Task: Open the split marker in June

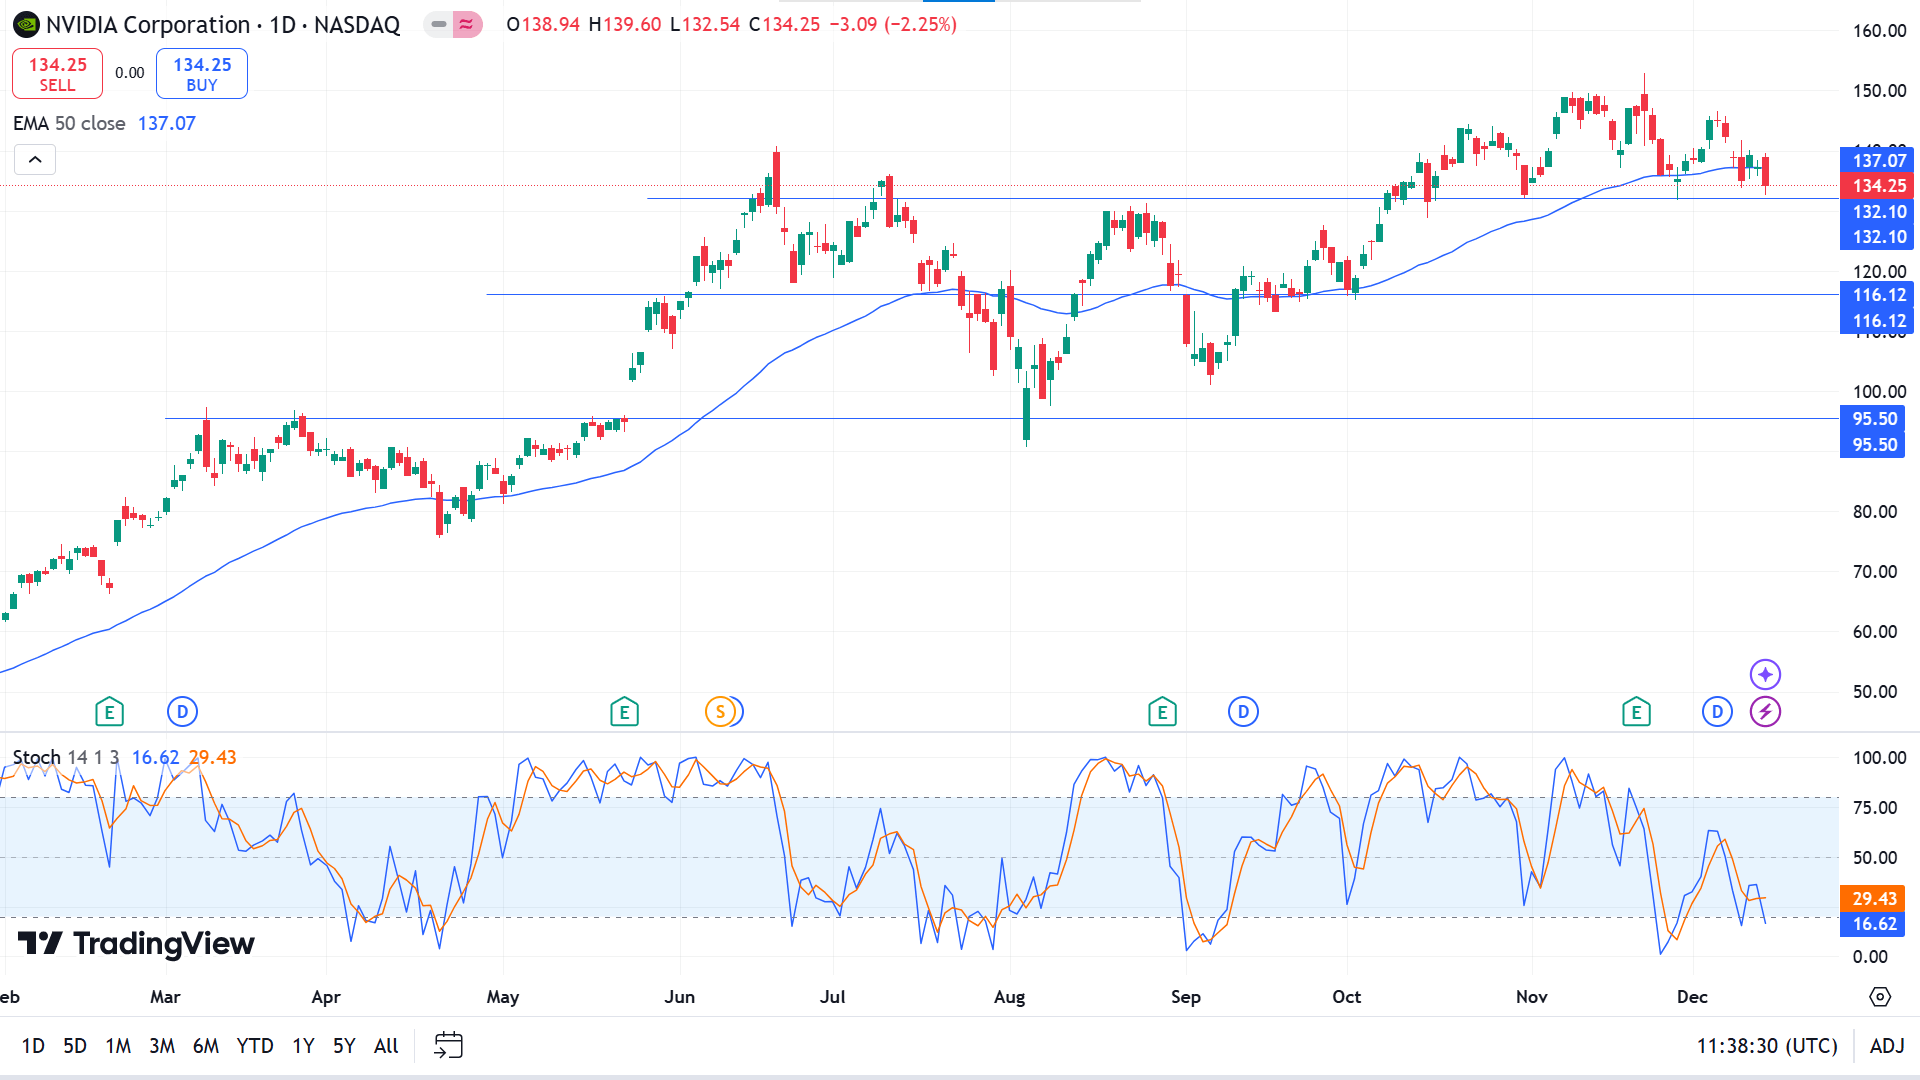Action: coord(720,712)
